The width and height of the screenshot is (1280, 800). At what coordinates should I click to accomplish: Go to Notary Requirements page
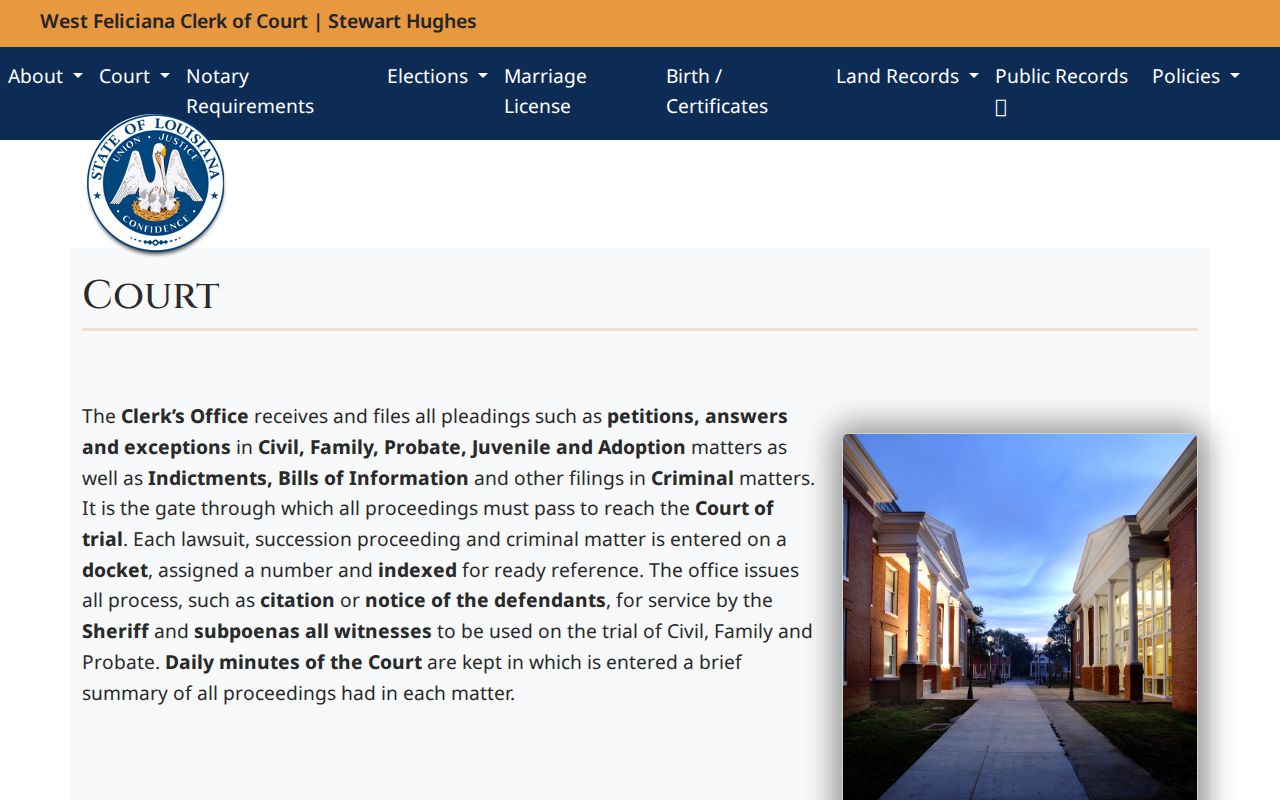point(250,91)
